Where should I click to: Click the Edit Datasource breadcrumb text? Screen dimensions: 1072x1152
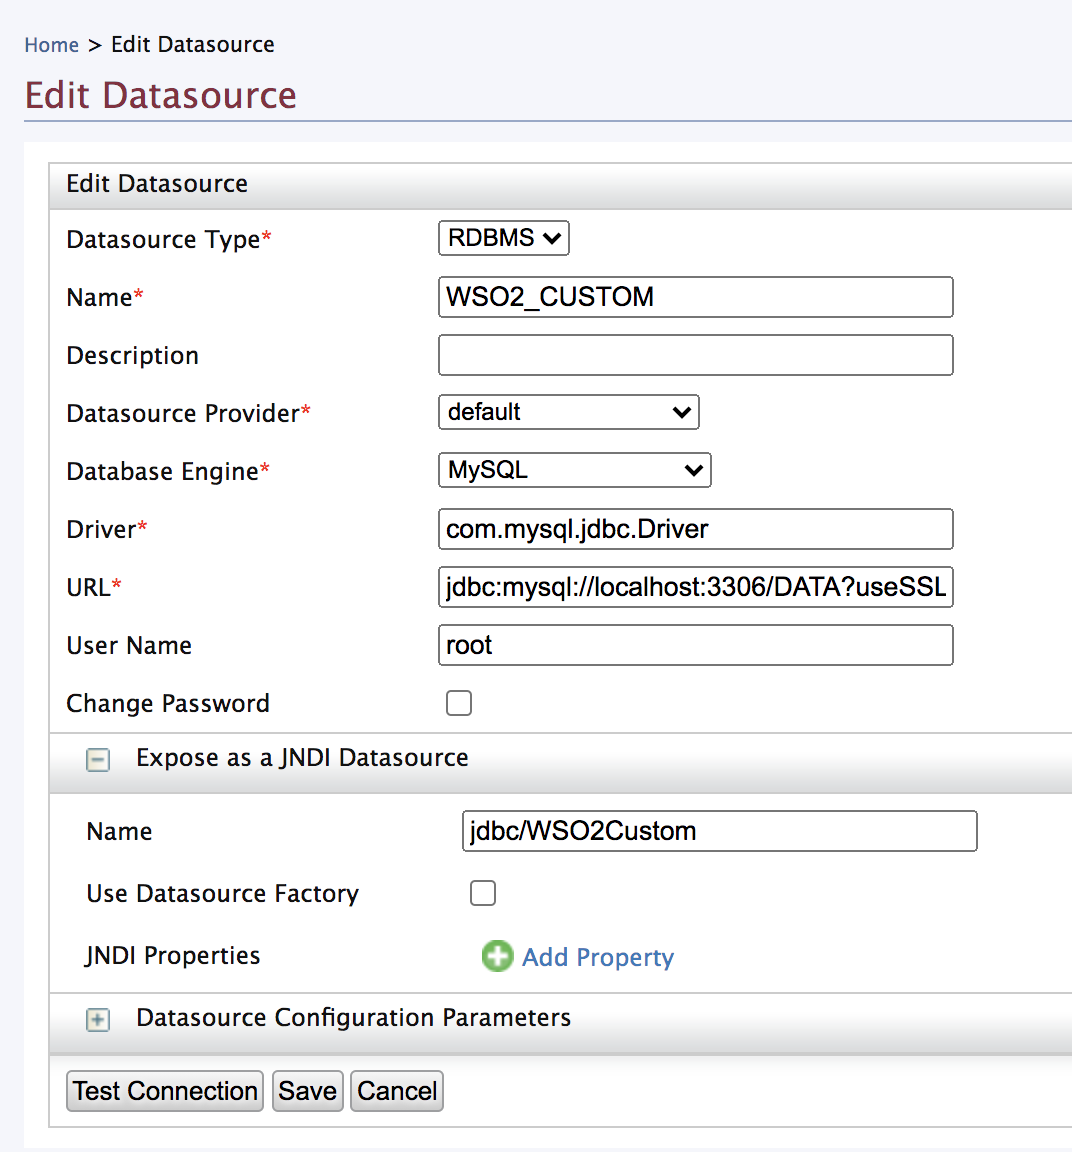click(193, 45)
